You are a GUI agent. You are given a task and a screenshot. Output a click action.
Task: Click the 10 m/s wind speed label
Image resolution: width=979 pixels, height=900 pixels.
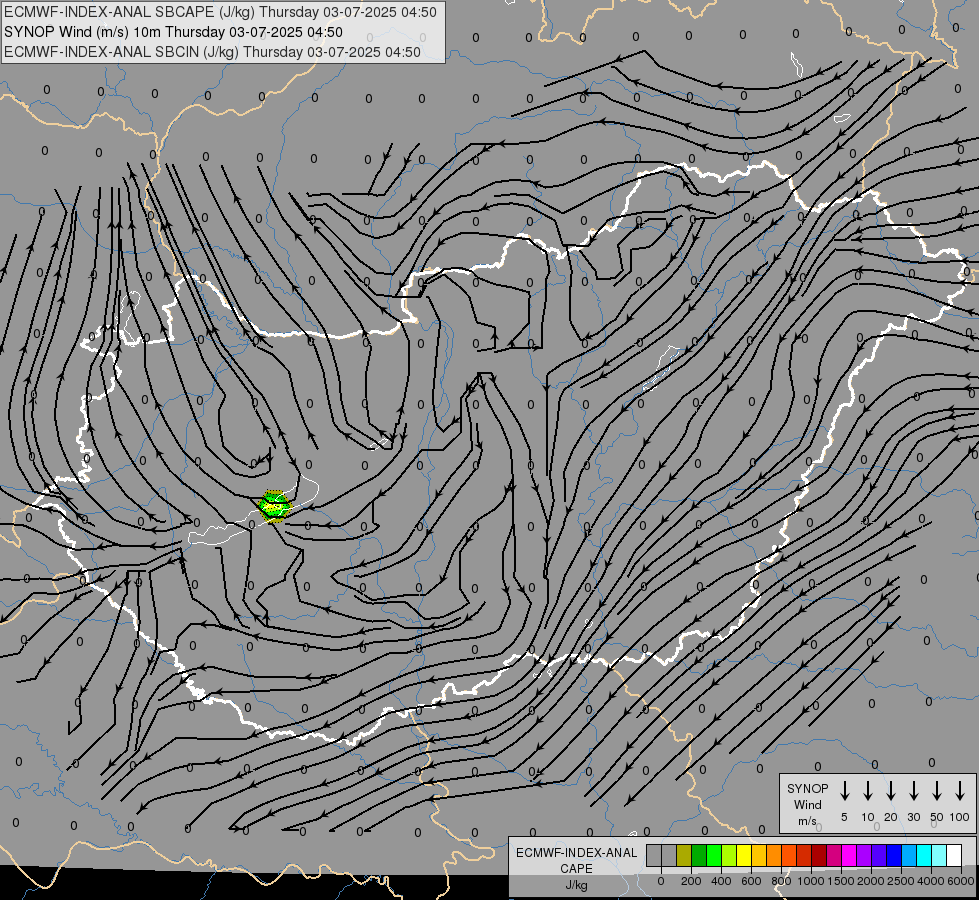click(x=868, y=817)
